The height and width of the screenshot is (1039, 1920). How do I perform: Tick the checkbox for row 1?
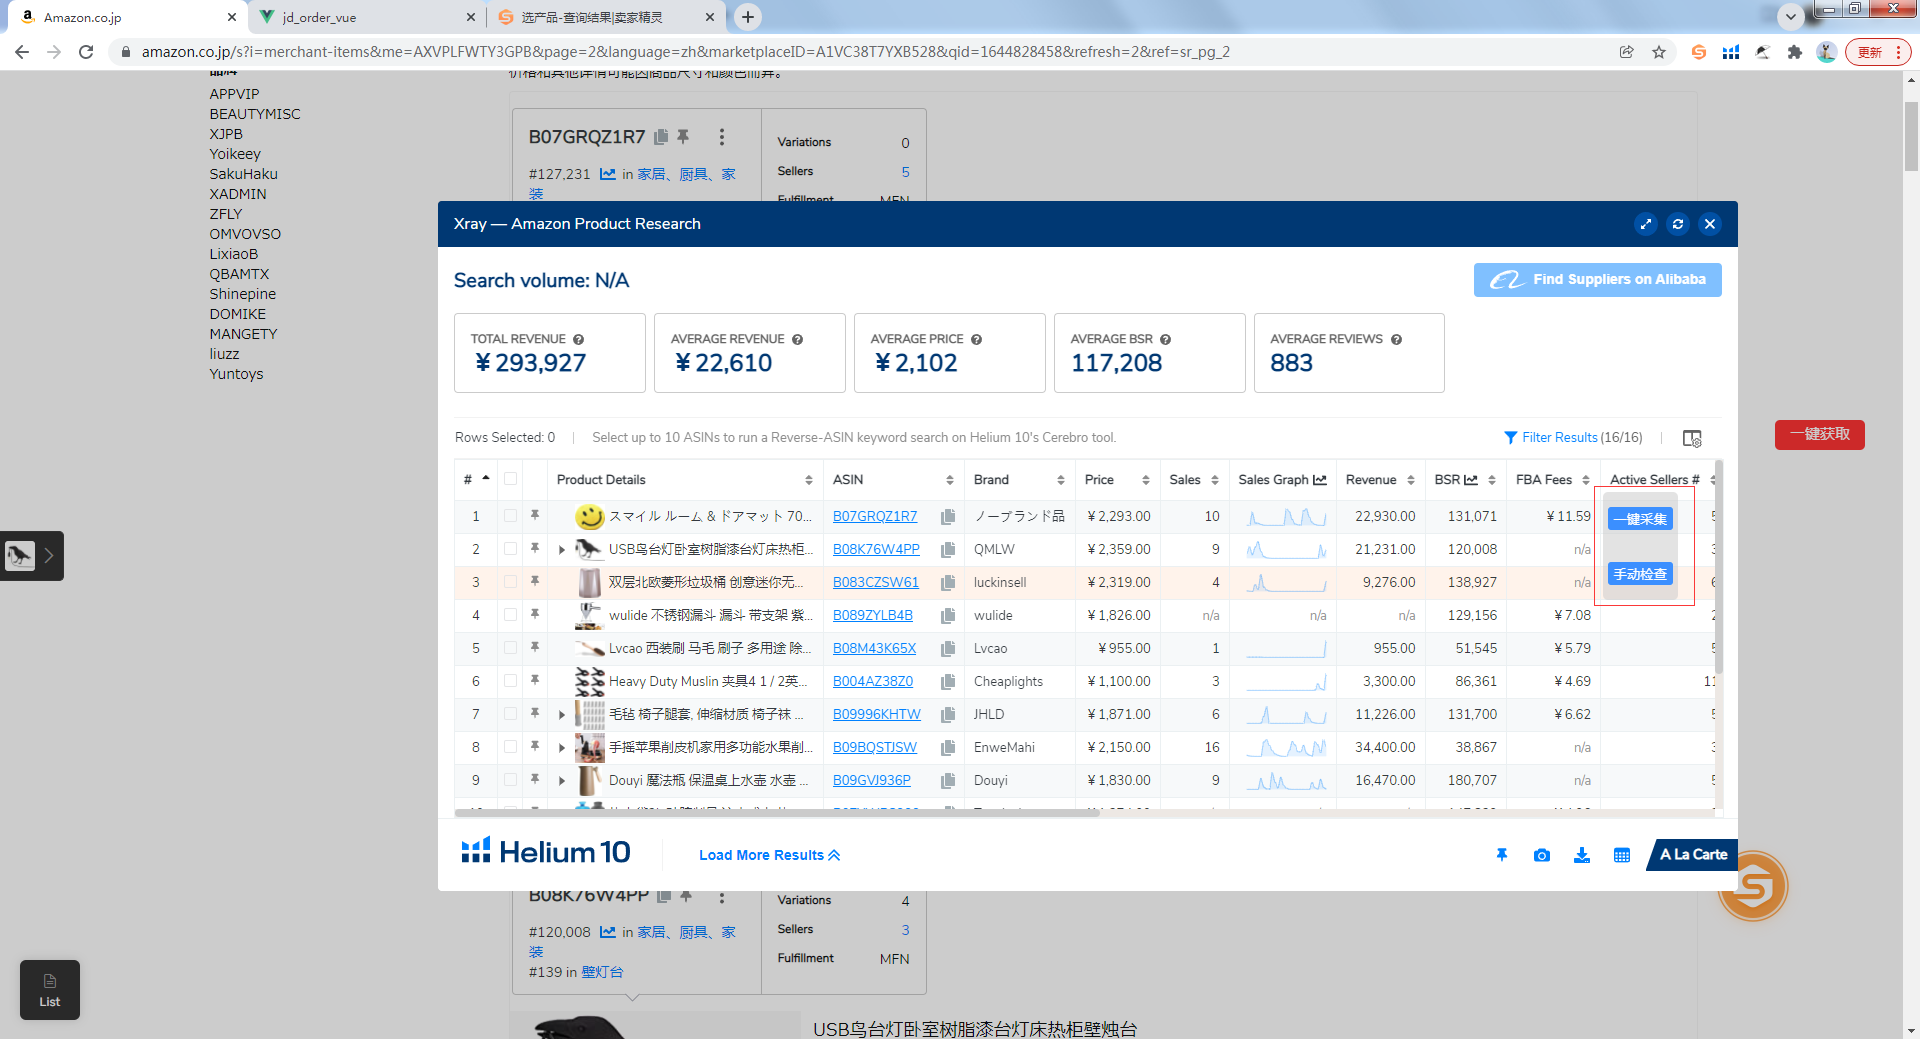pyautogui.click(x=511, y=516)
